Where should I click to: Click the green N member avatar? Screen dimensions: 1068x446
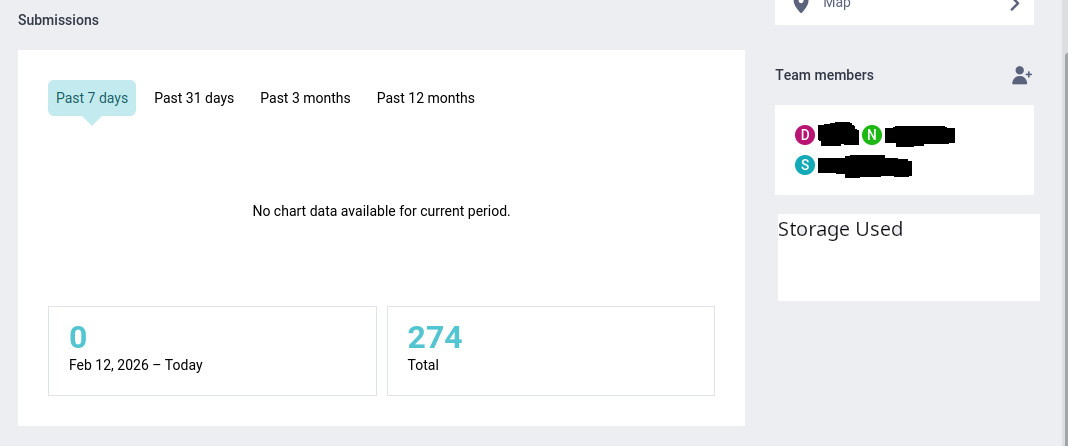pyautogui.click(x=872, y=135)
